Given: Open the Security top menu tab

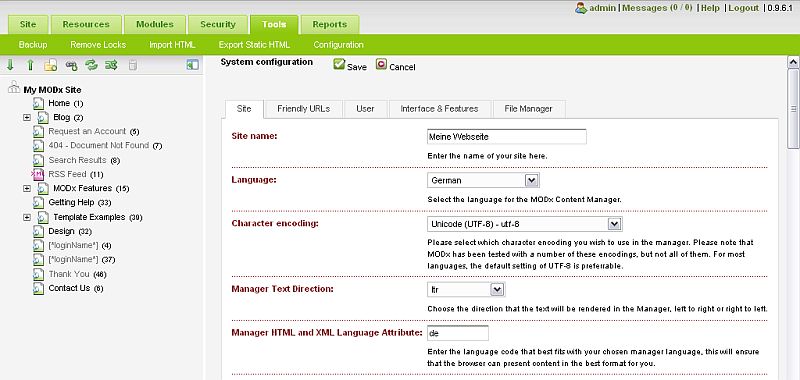Looking at the screenshot, I should (218, 24).
